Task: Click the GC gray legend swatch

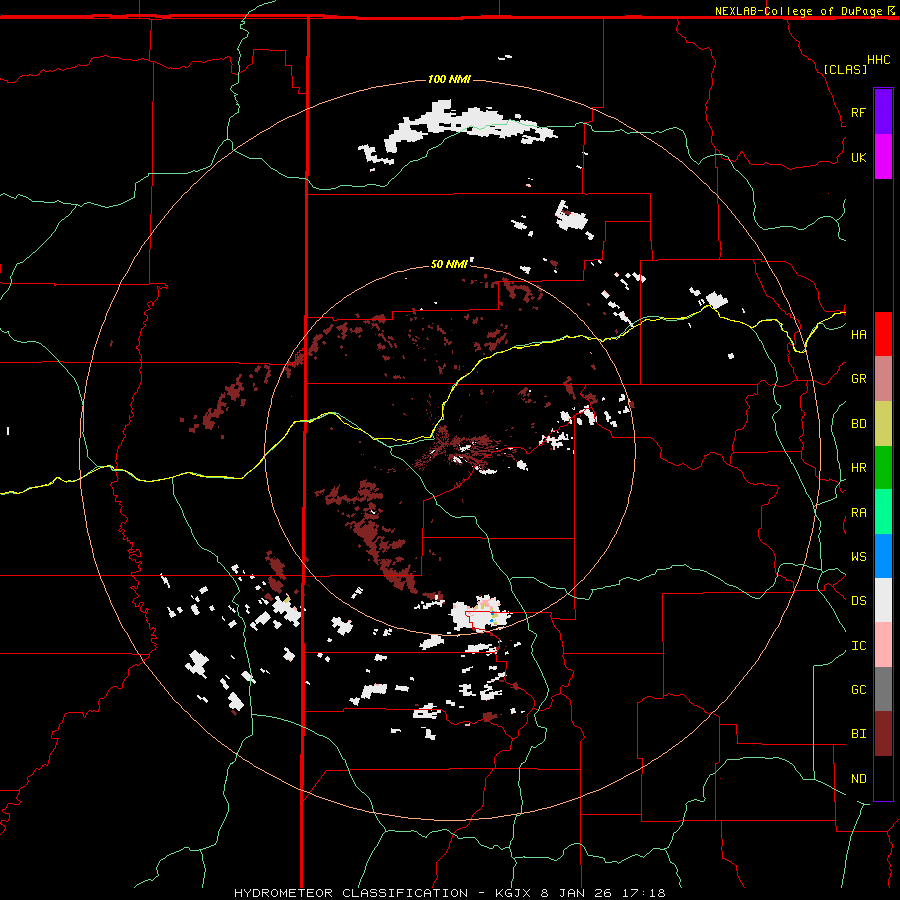Action: [x=883, y=689]
